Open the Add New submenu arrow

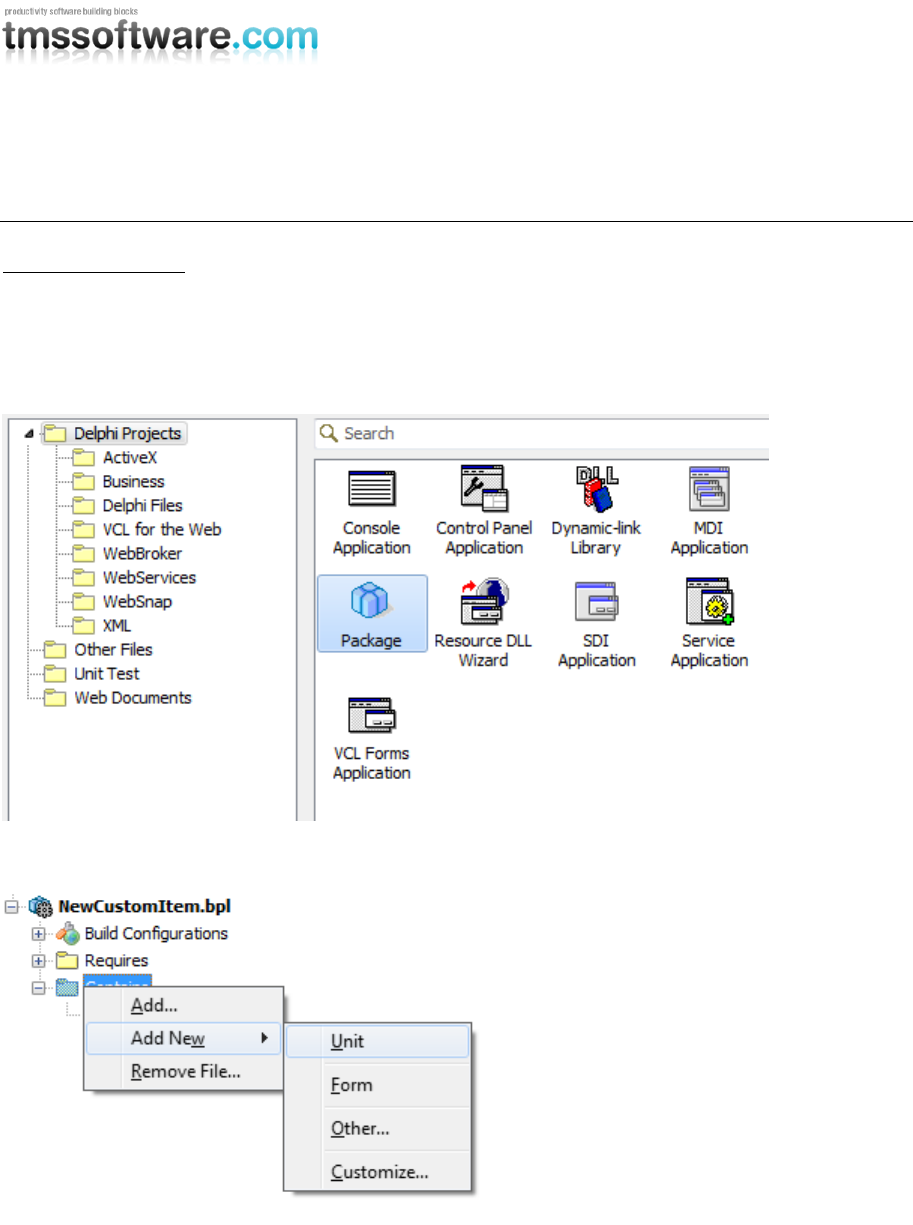pyautogui.click(x=265, y=1038)
